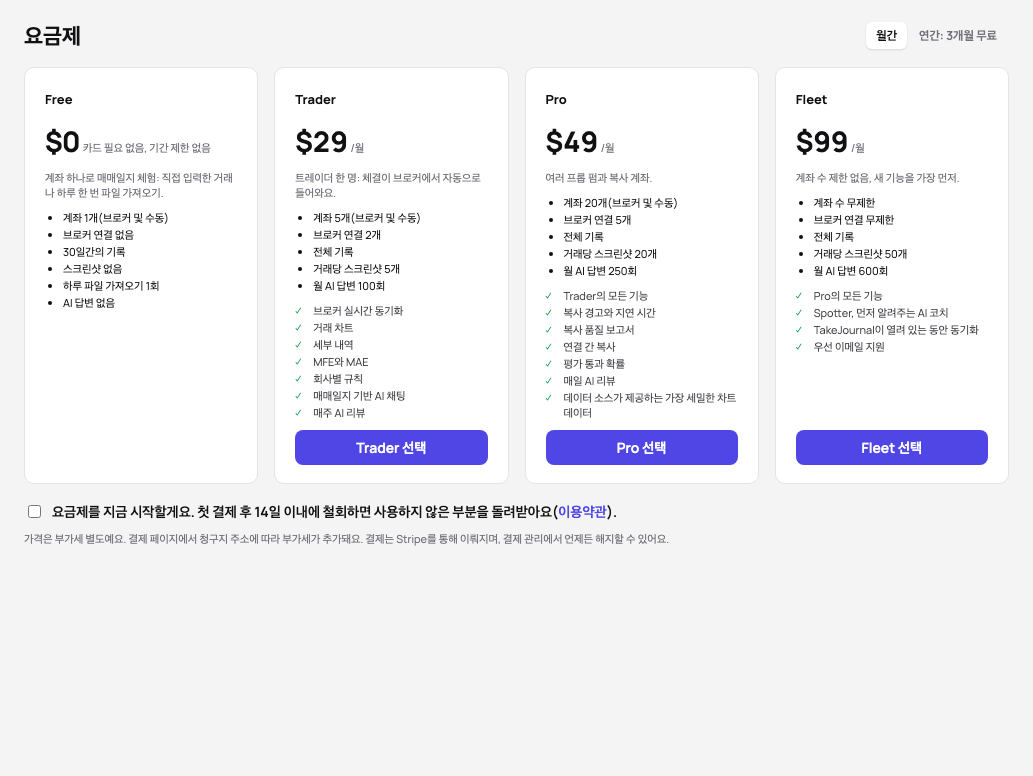
Task: Click 우선 이메일 지원 feature
Action: (x=849, y=347)
